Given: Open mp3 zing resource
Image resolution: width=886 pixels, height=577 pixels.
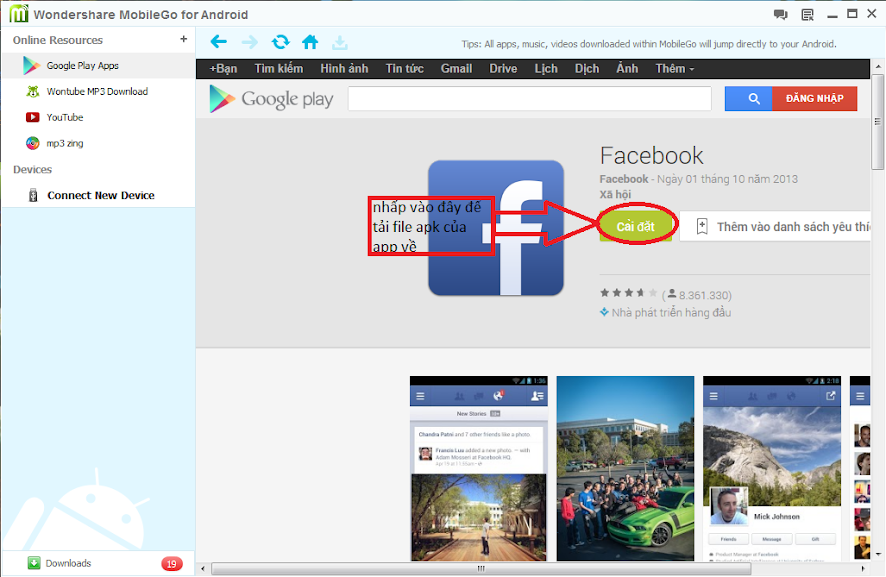Looking at the screenshot, I should 98,144.
